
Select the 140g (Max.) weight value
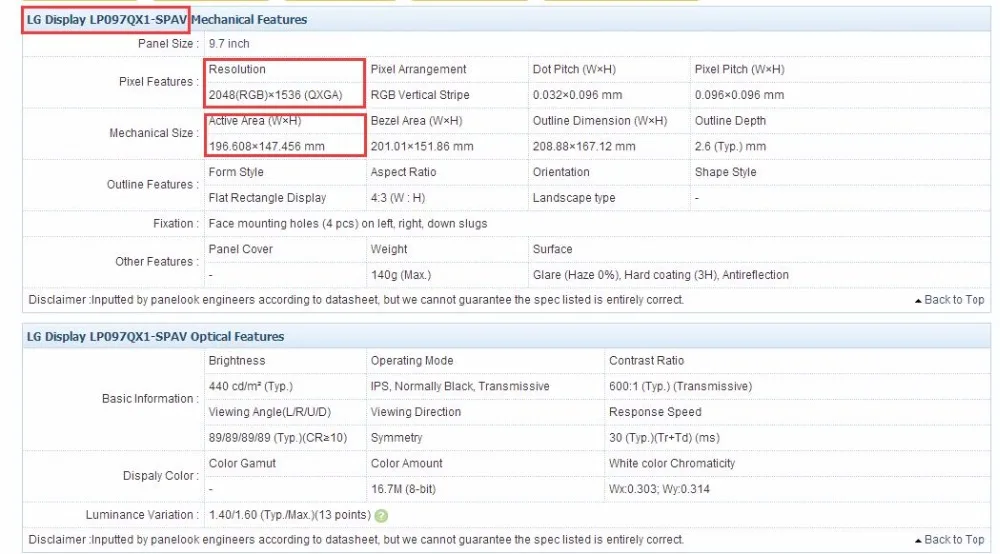[x=401, y=275]
